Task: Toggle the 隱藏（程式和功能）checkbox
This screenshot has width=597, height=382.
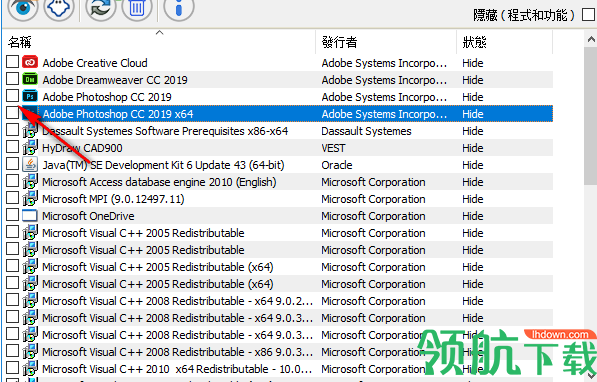Action: coord(589,15)
